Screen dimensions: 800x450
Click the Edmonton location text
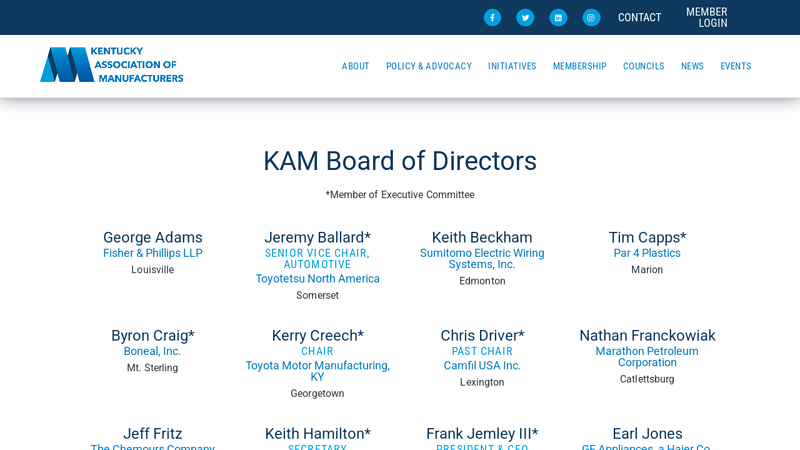(x=482, y=281)
